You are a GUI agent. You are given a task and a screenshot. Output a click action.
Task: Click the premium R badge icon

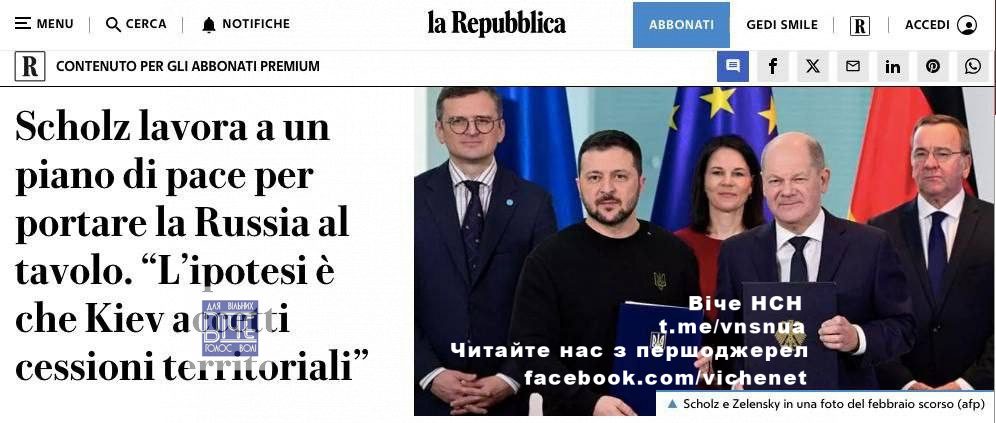(x=30, y=66)
